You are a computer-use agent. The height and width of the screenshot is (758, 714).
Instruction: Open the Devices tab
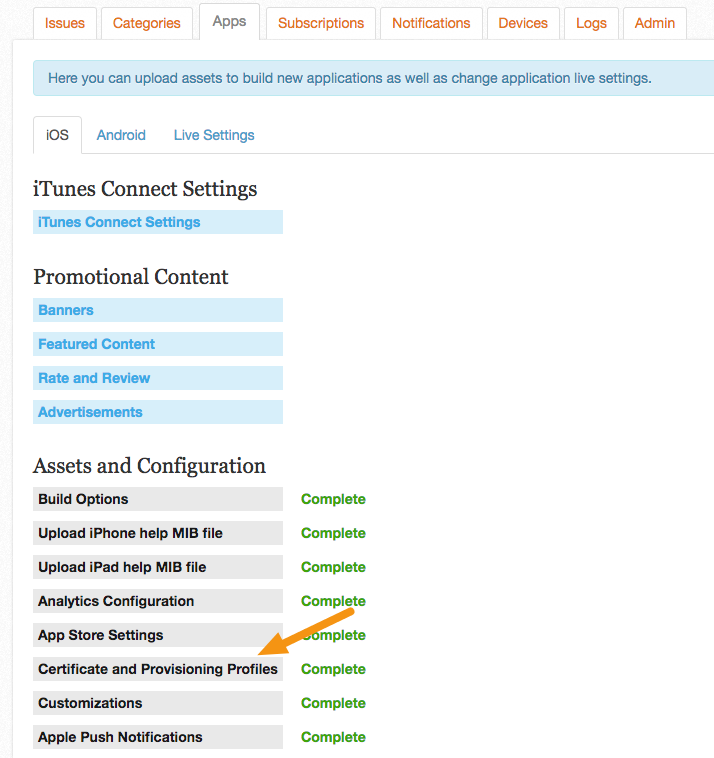(x=523, y=23)
